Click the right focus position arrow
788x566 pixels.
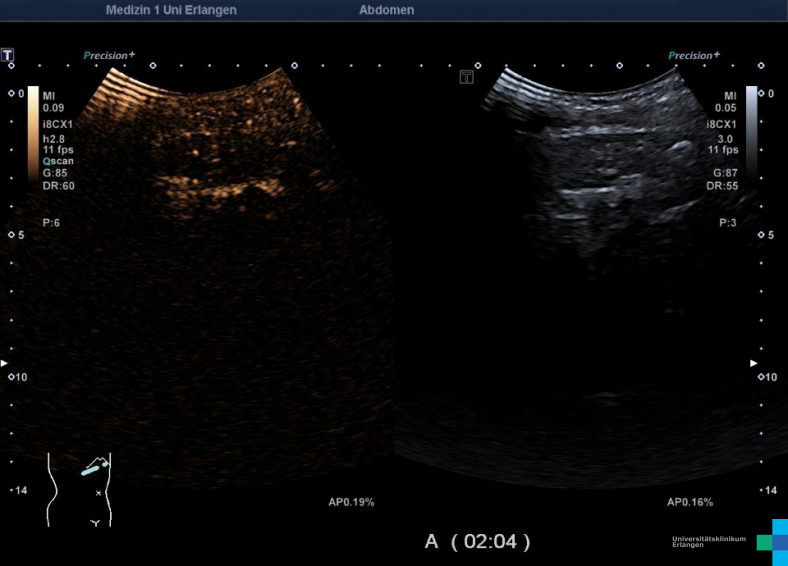click(x=753, y=363)
